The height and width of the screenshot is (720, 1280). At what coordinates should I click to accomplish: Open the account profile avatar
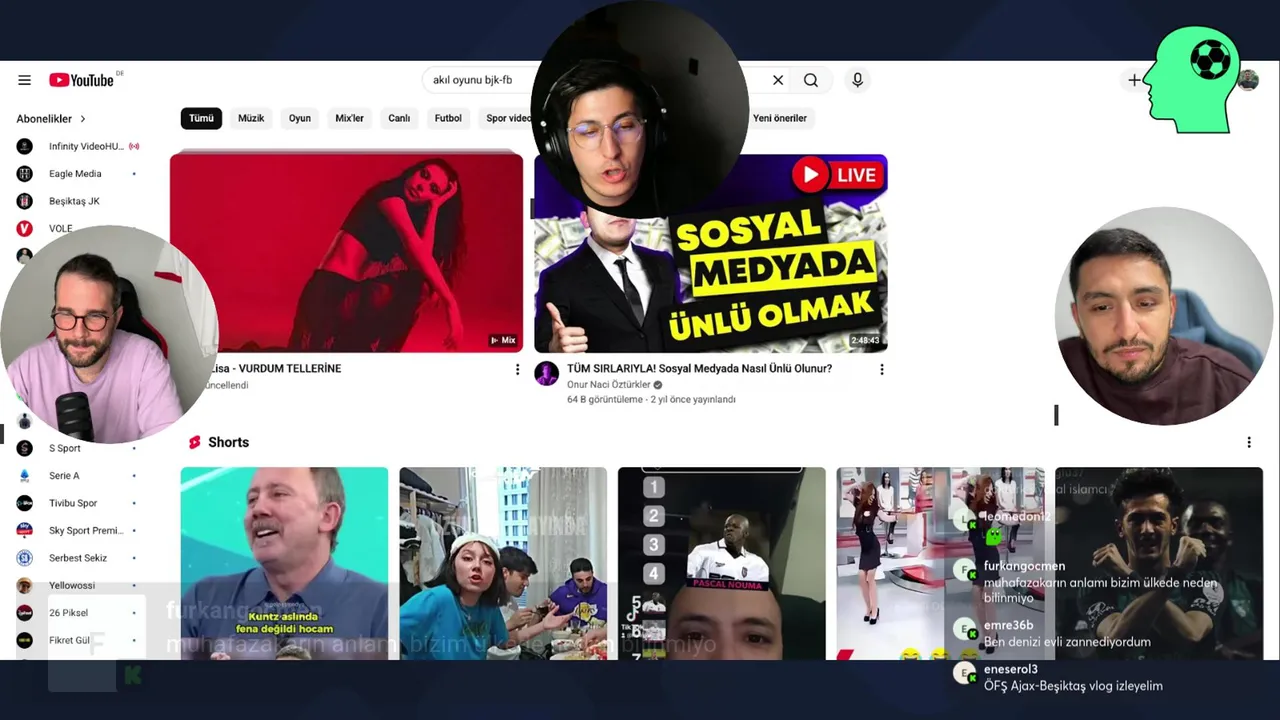pos(1248,80)
